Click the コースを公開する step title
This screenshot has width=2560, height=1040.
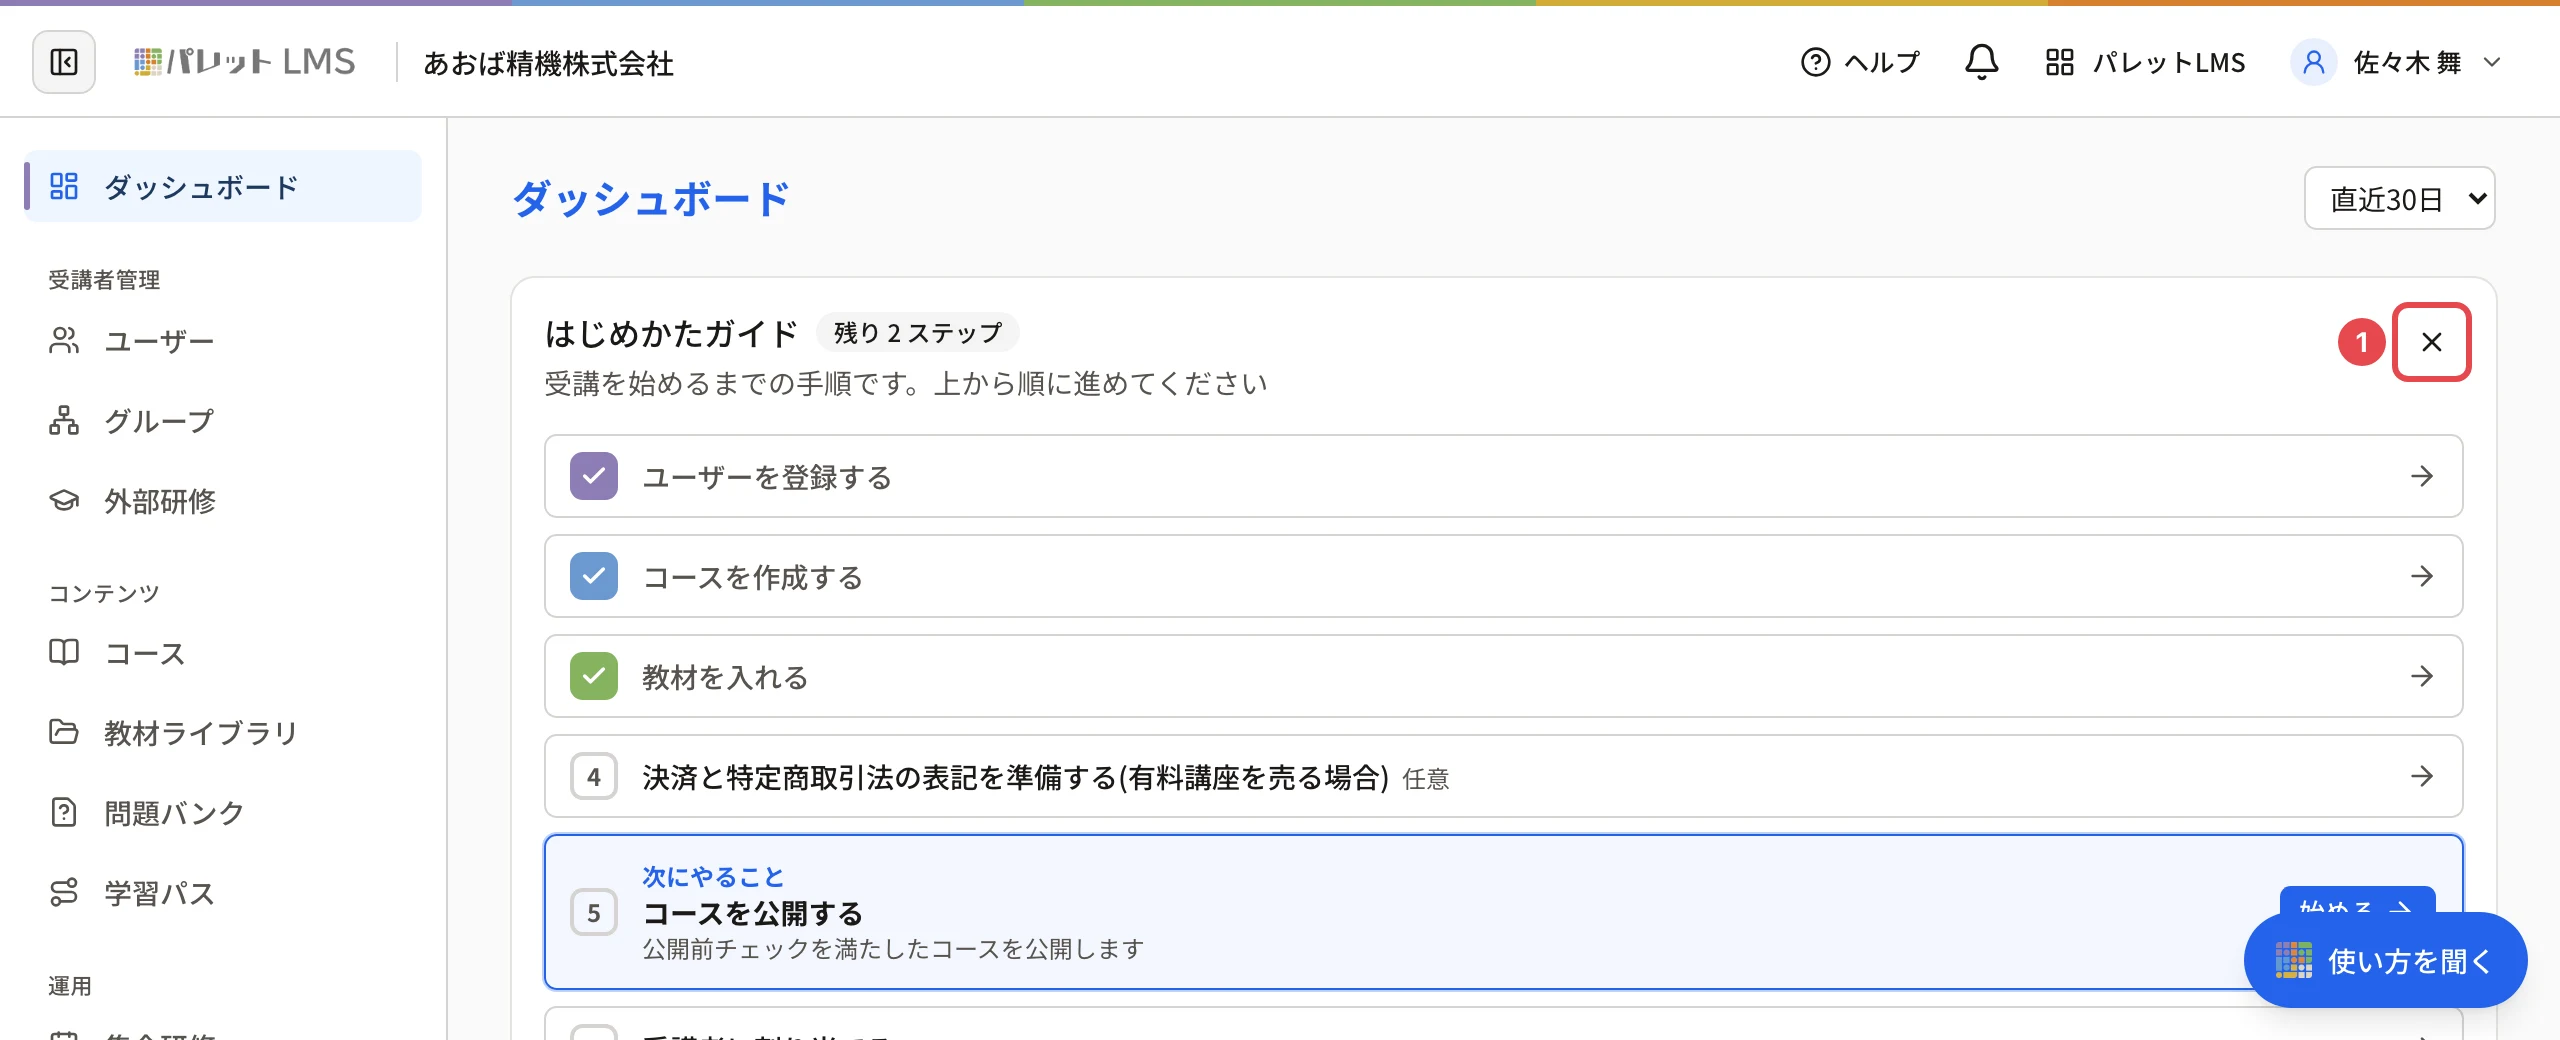(753, 913)
